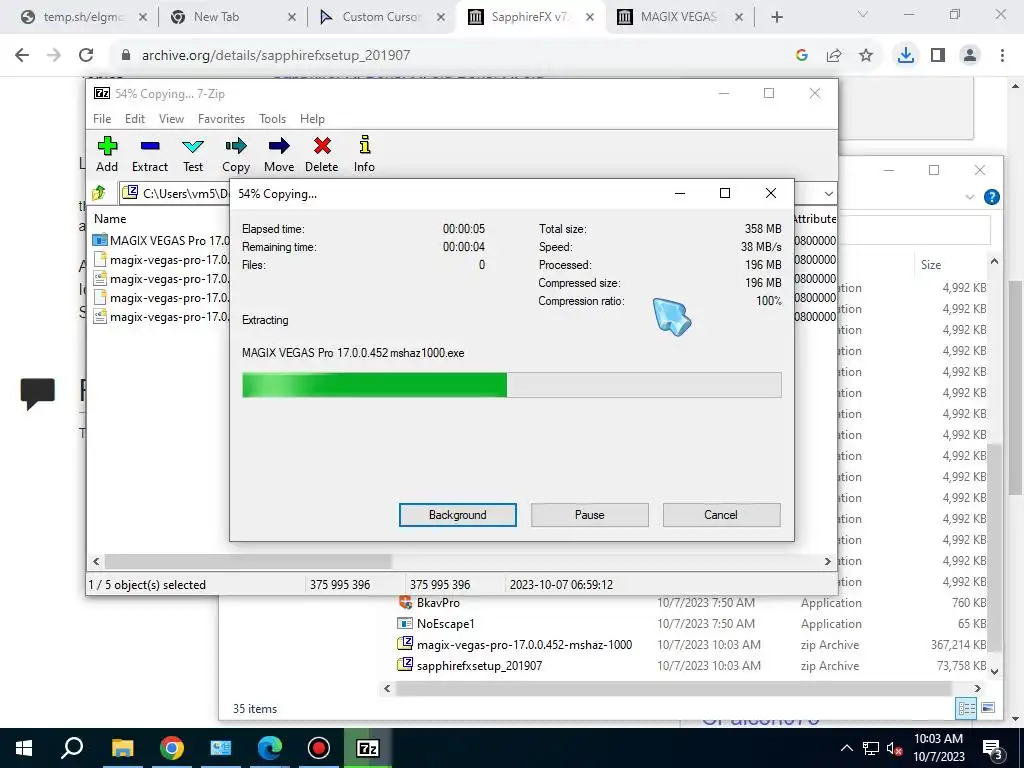This screenshot has height=768, width=1024.
Task: Open Microsoft Edge from the taskbar
Action: tap(270, 748)
